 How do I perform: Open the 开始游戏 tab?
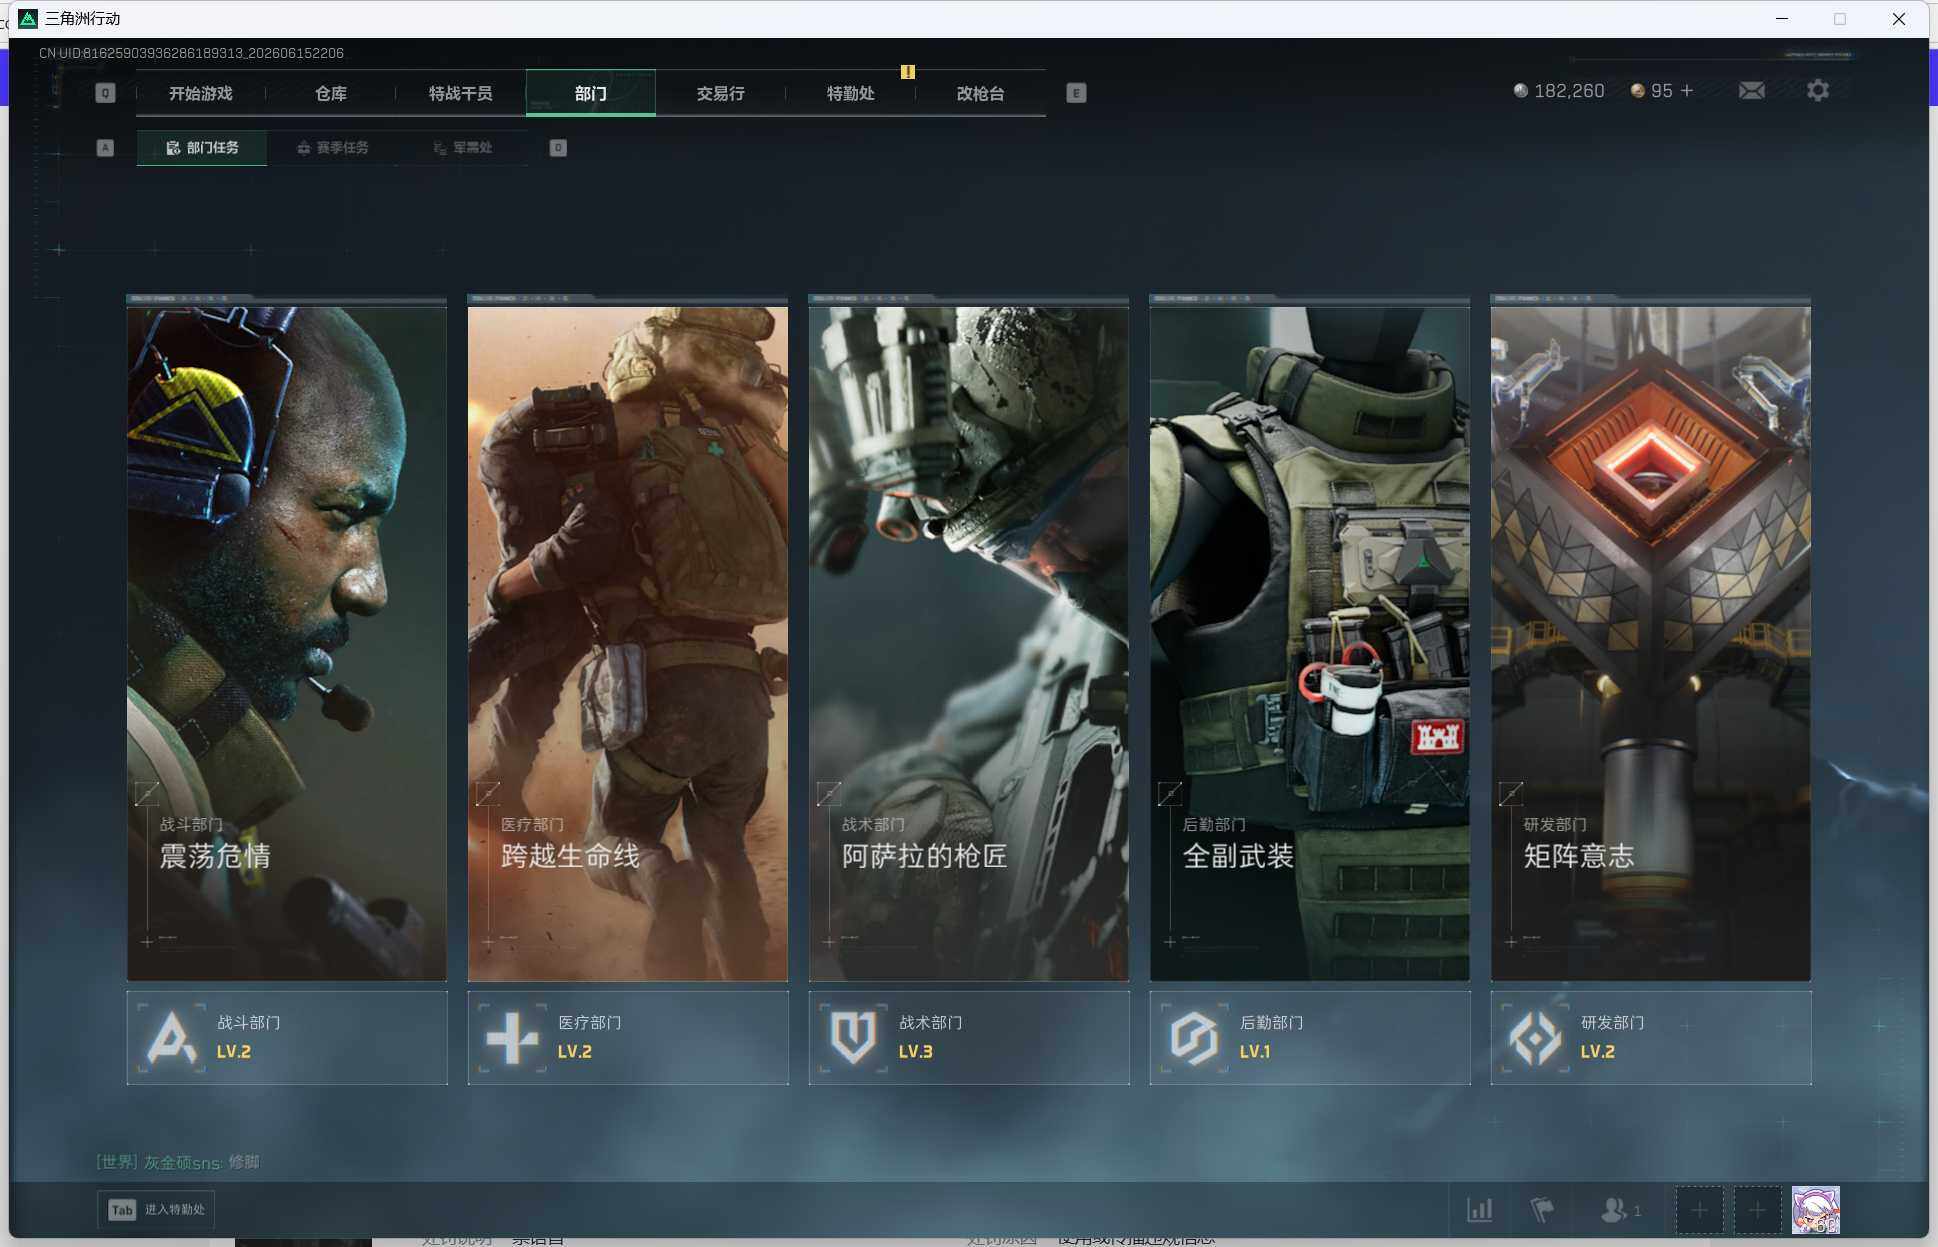coord(200,93)
